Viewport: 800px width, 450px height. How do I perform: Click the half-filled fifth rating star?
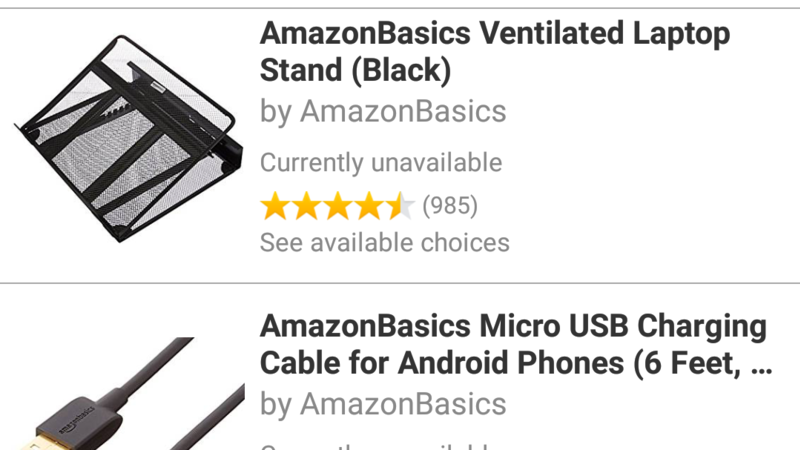click(x=401, y=206)
